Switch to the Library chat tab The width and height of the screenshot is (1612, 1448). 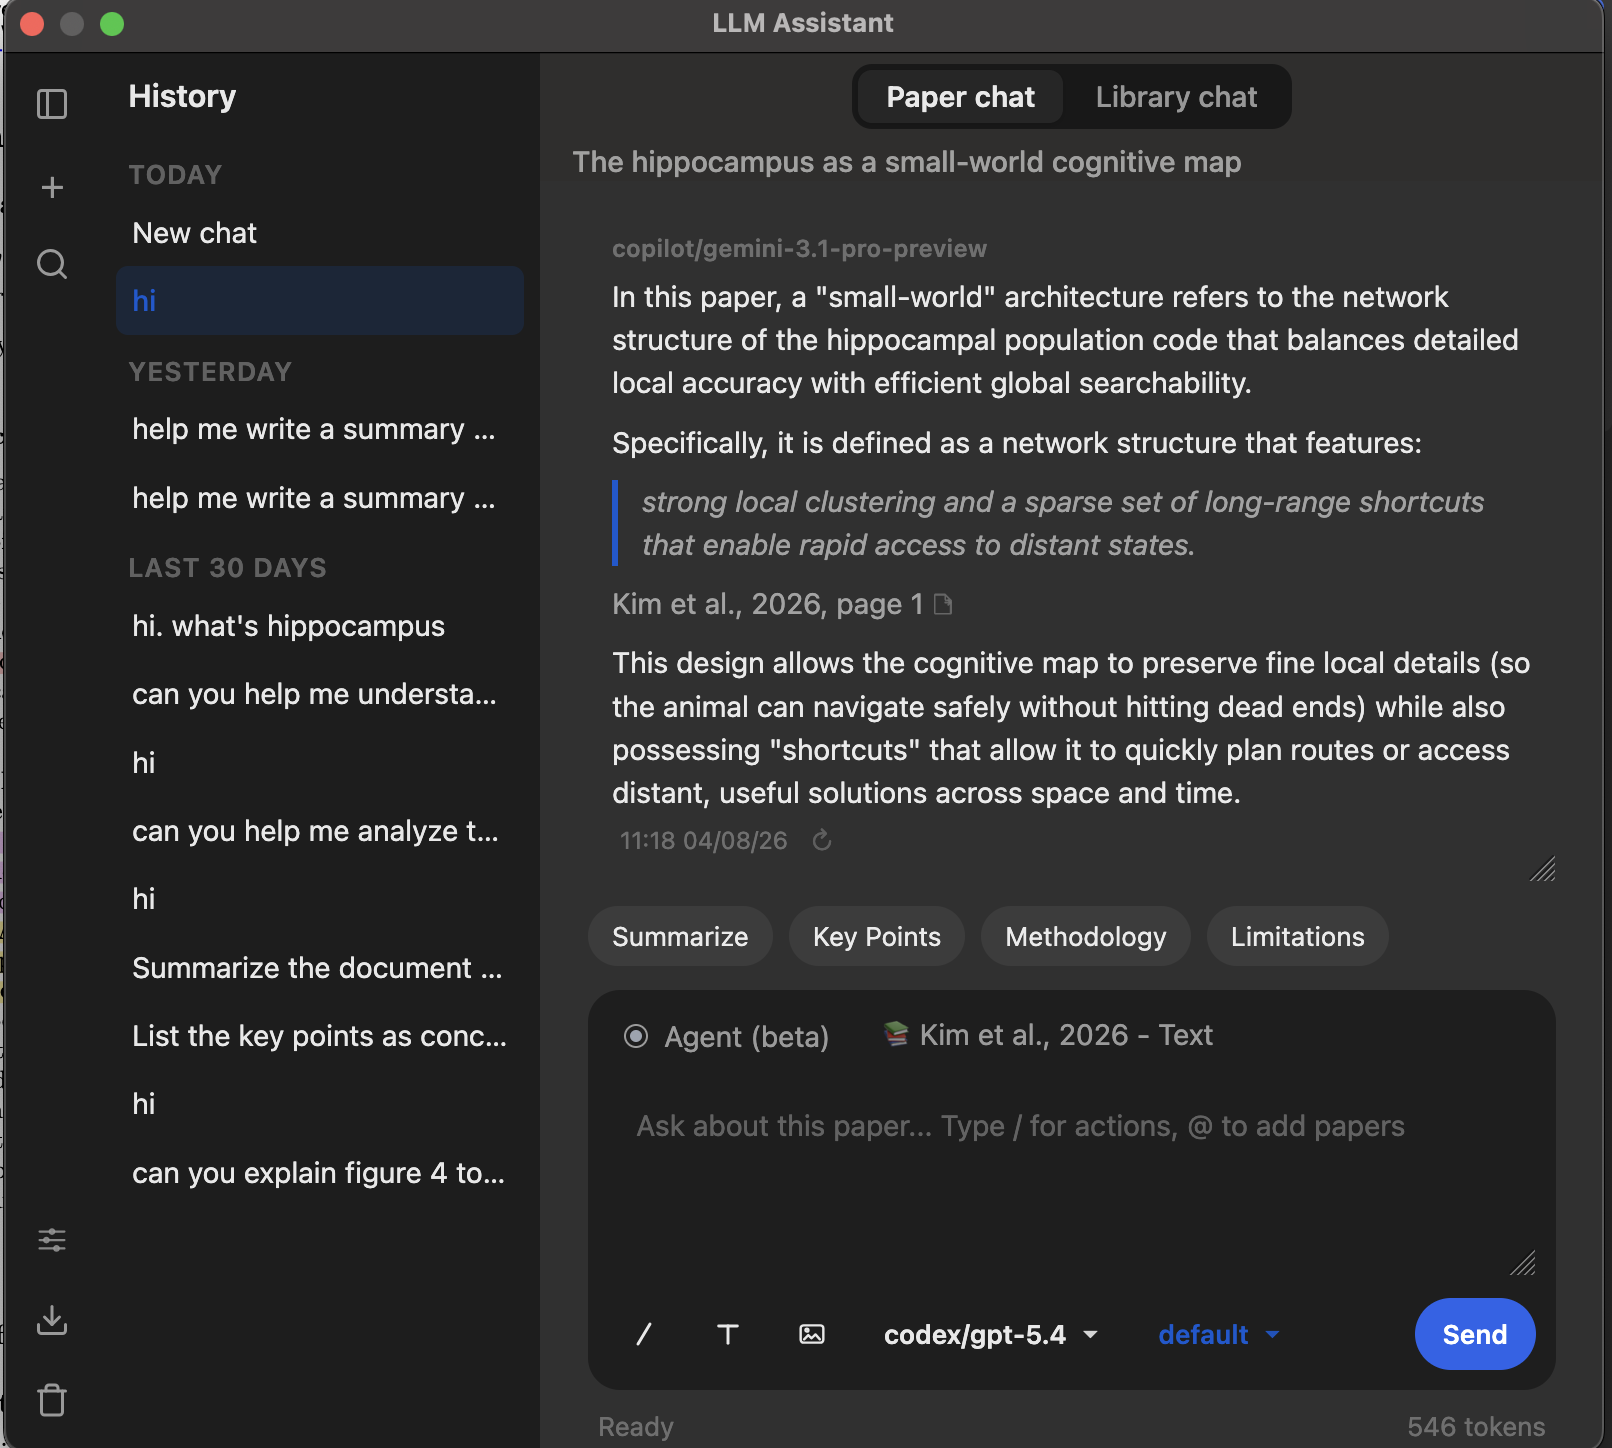tap(1175, 96)
